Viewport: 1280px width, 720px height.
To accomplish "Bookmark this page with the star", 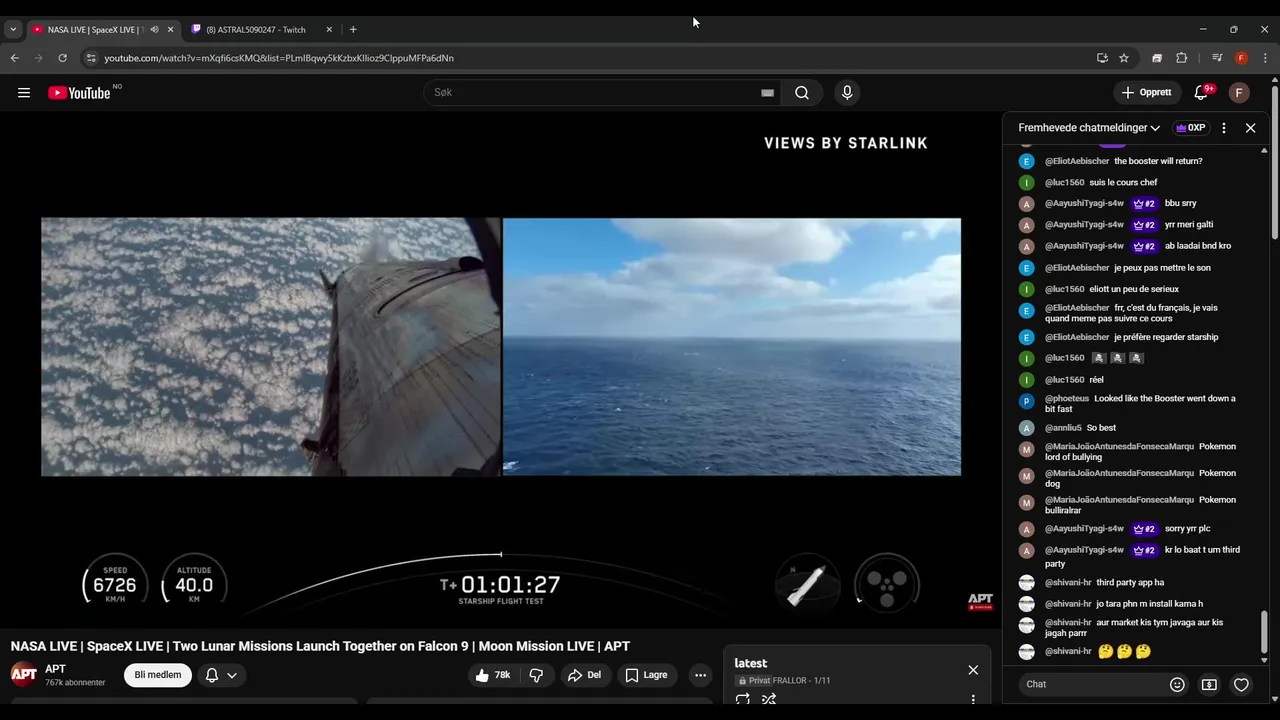I will point(1124,58).
